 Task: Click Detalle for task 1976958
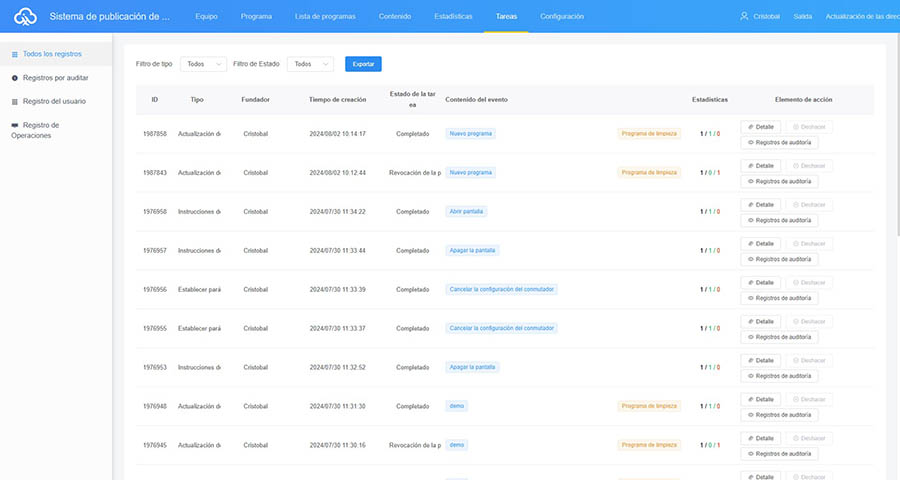coord(761,205)
